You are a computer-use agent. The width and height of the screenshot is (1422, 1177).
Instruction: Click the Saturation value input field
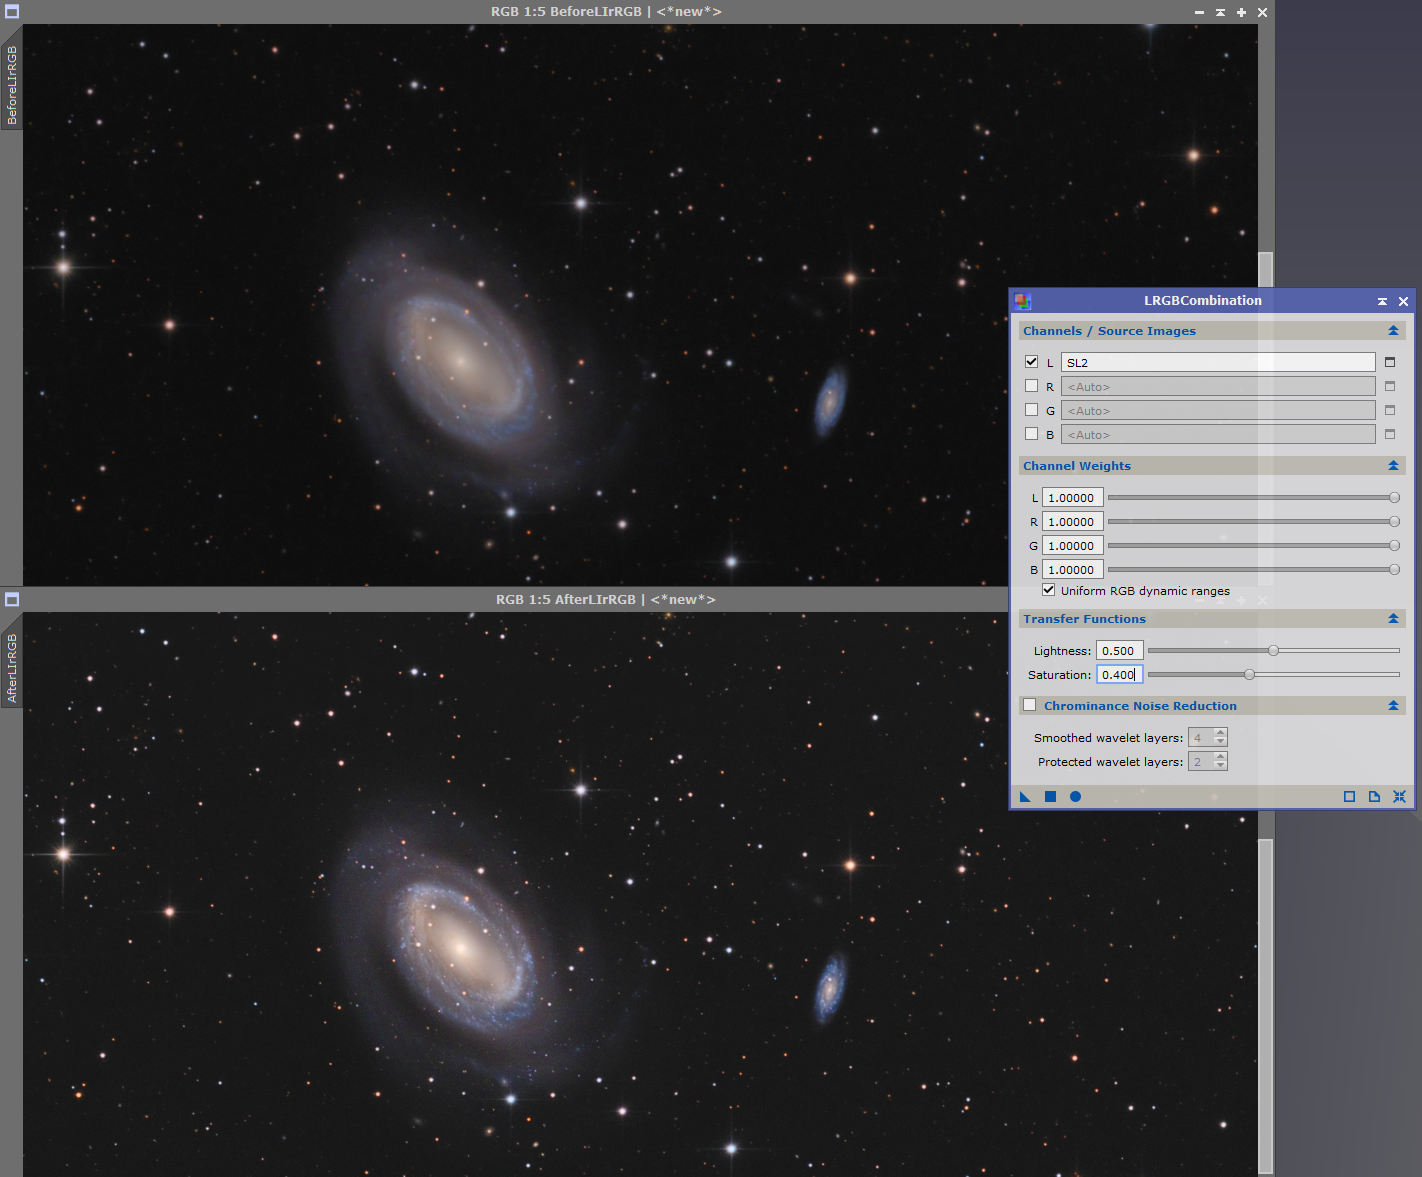coord(1118,675)
